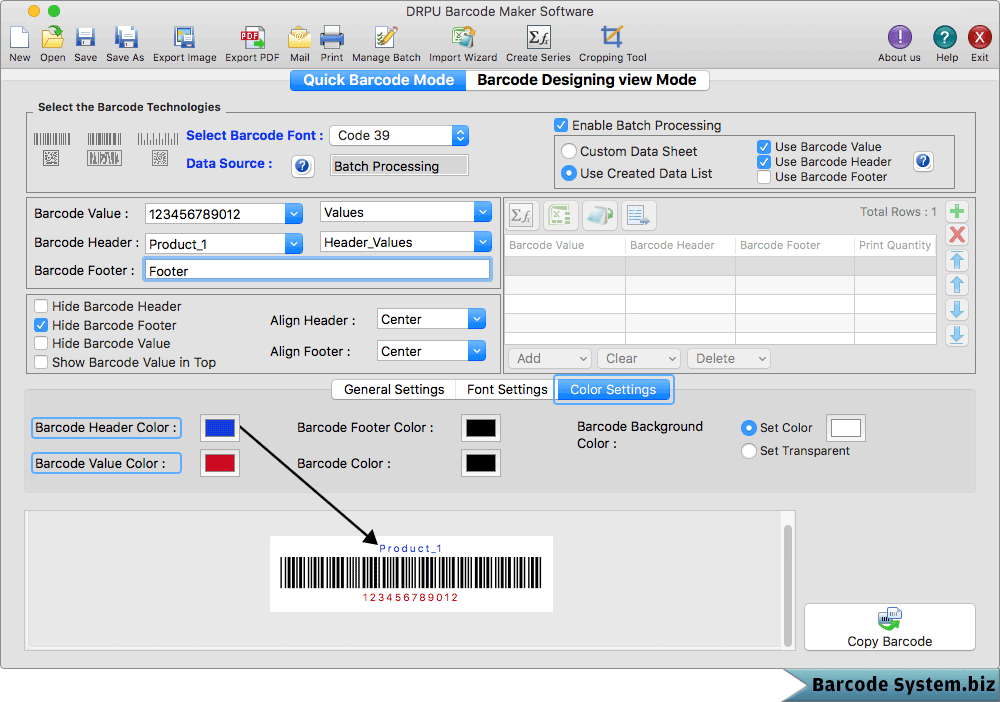The width and height of the screenshot is (1000, 702).
Task: Click the Data Source help question icon
Action: 302,166
